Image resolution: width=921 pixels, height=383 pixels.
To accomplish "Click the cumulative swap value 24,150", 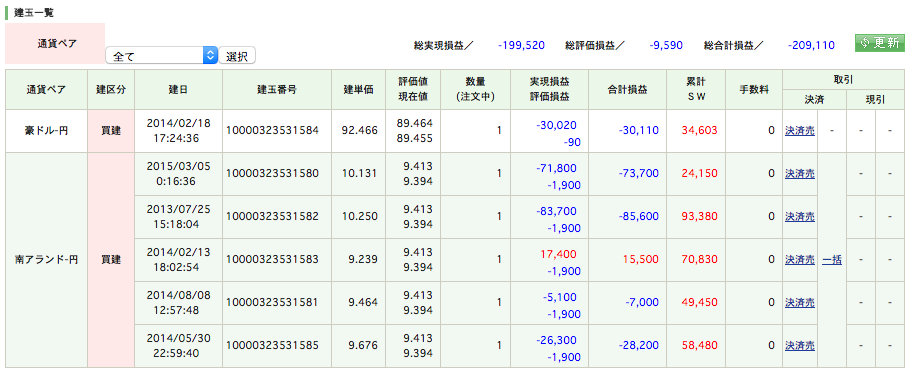I will pyautogui.click(x=700, y=174).
